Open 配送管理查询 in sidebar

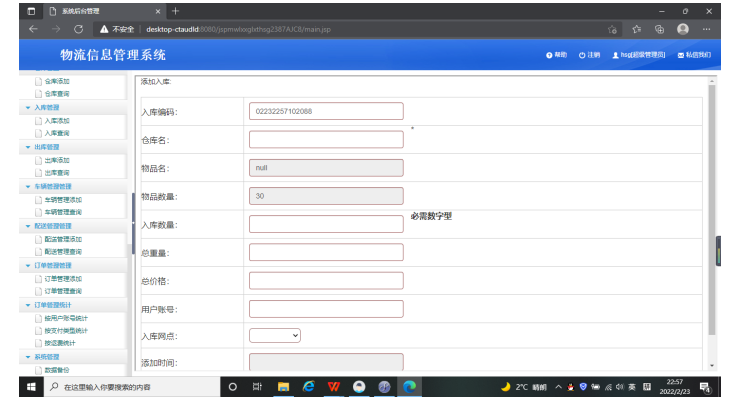[63, 251]
